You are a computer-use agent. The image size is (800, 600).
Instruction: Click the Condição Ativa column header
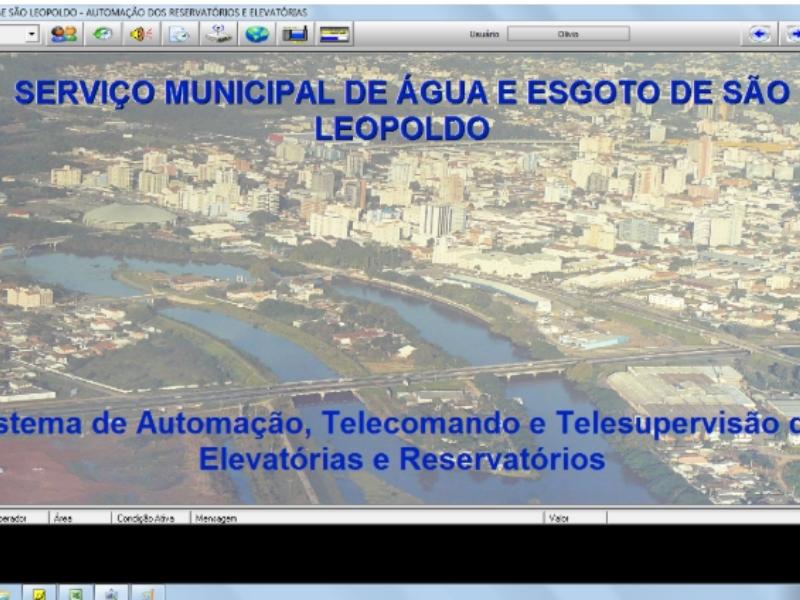point(146,518)
